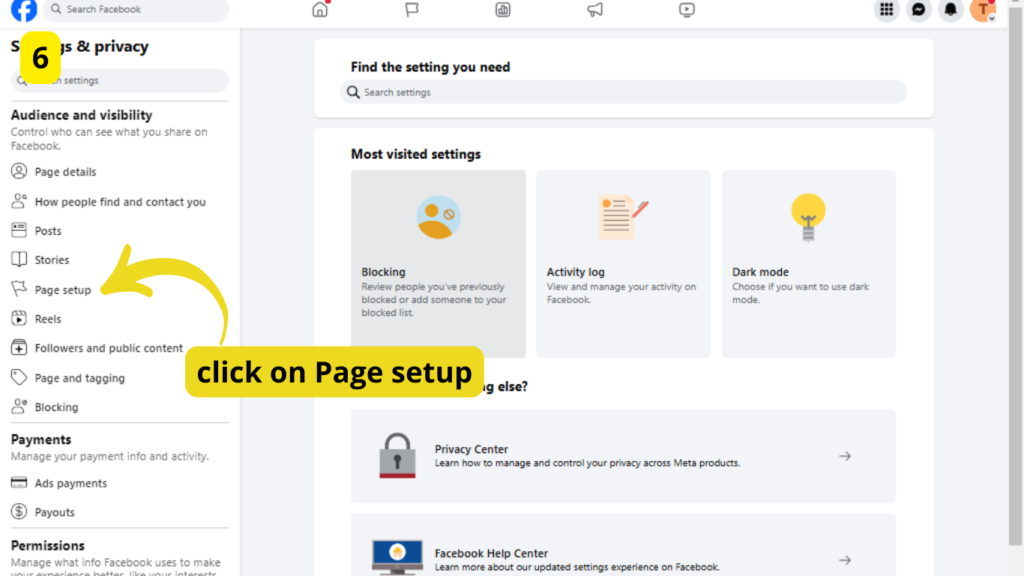The height and width of the screenshot is (576, 1024).
Task: Open the Video icon in top navigation
Action: (x=686, y=10)
